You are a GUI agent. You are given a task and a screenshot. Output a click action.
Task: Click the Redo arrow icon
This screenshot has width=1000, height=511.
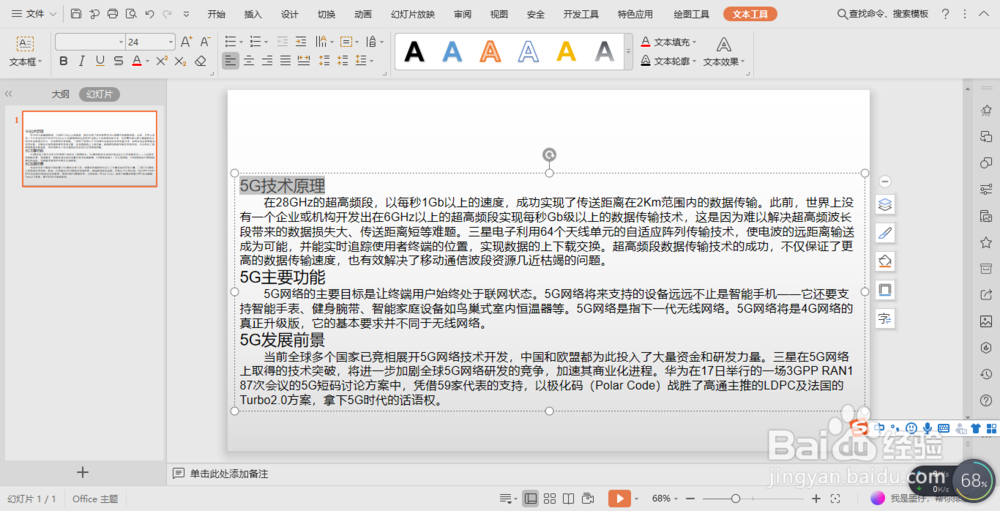point(167,14)
